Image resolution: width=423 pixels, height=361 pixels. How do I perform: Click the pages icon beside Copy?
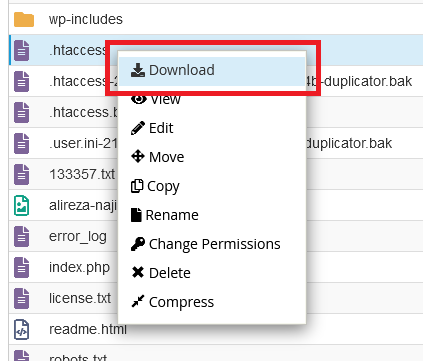coord(137,186)
